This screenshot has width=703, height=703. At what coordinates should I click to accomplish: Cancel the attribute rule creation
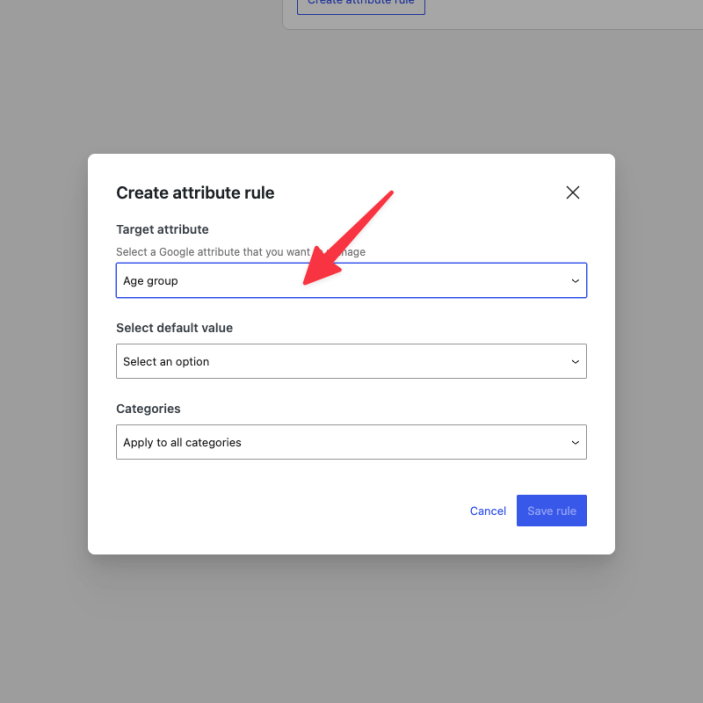[488, 511]
